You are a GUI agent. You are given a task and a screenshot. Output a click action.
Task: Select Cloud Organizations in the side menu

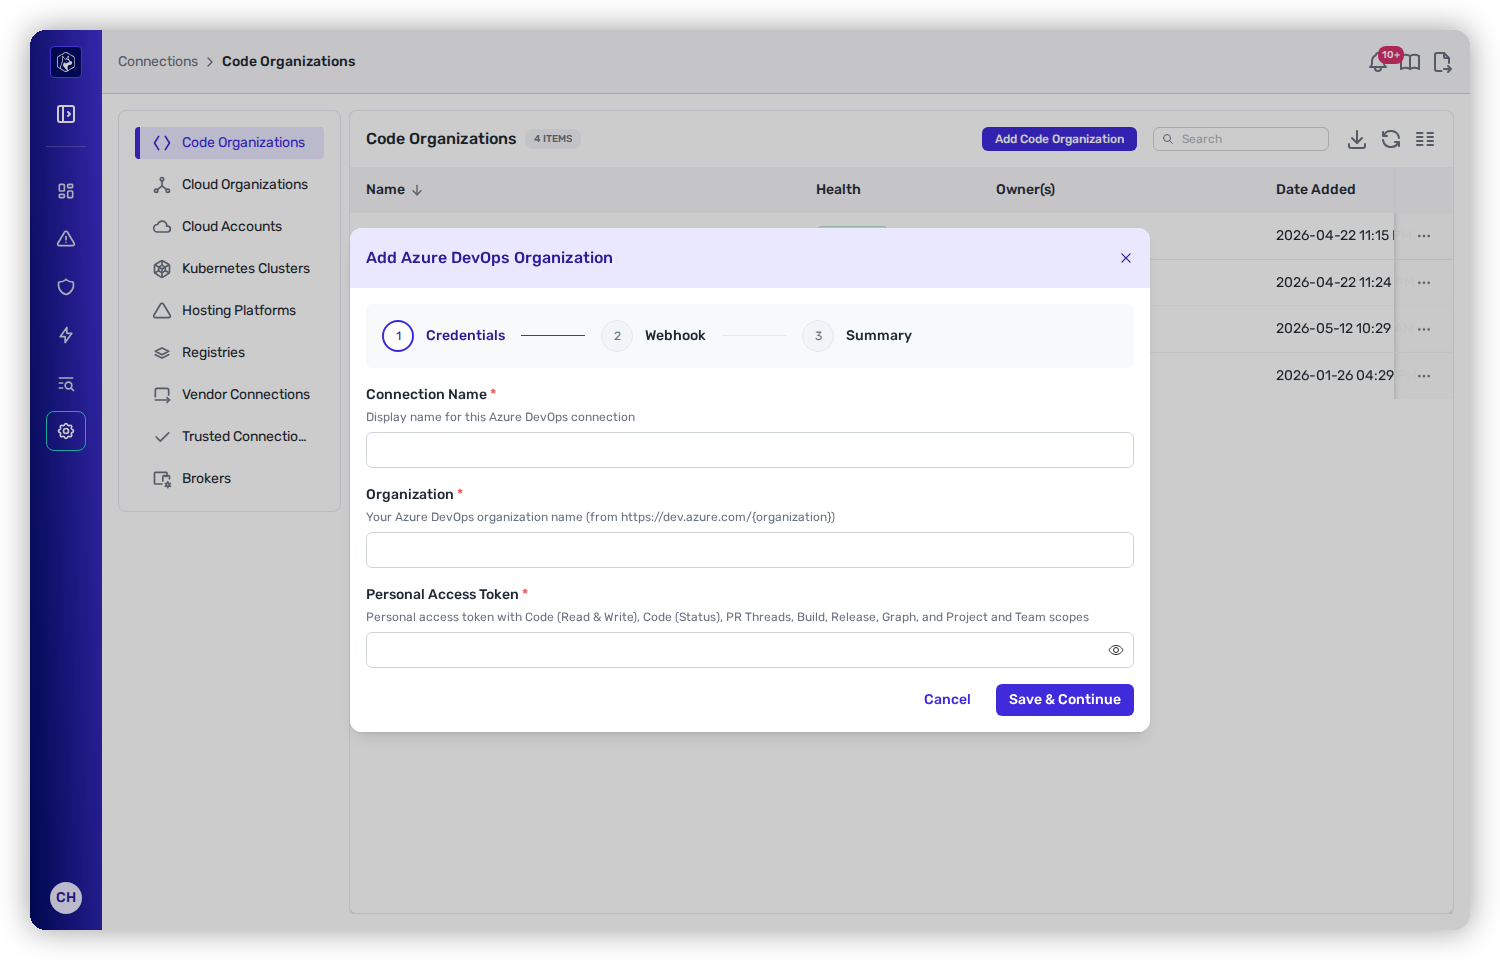pos(230,184)
